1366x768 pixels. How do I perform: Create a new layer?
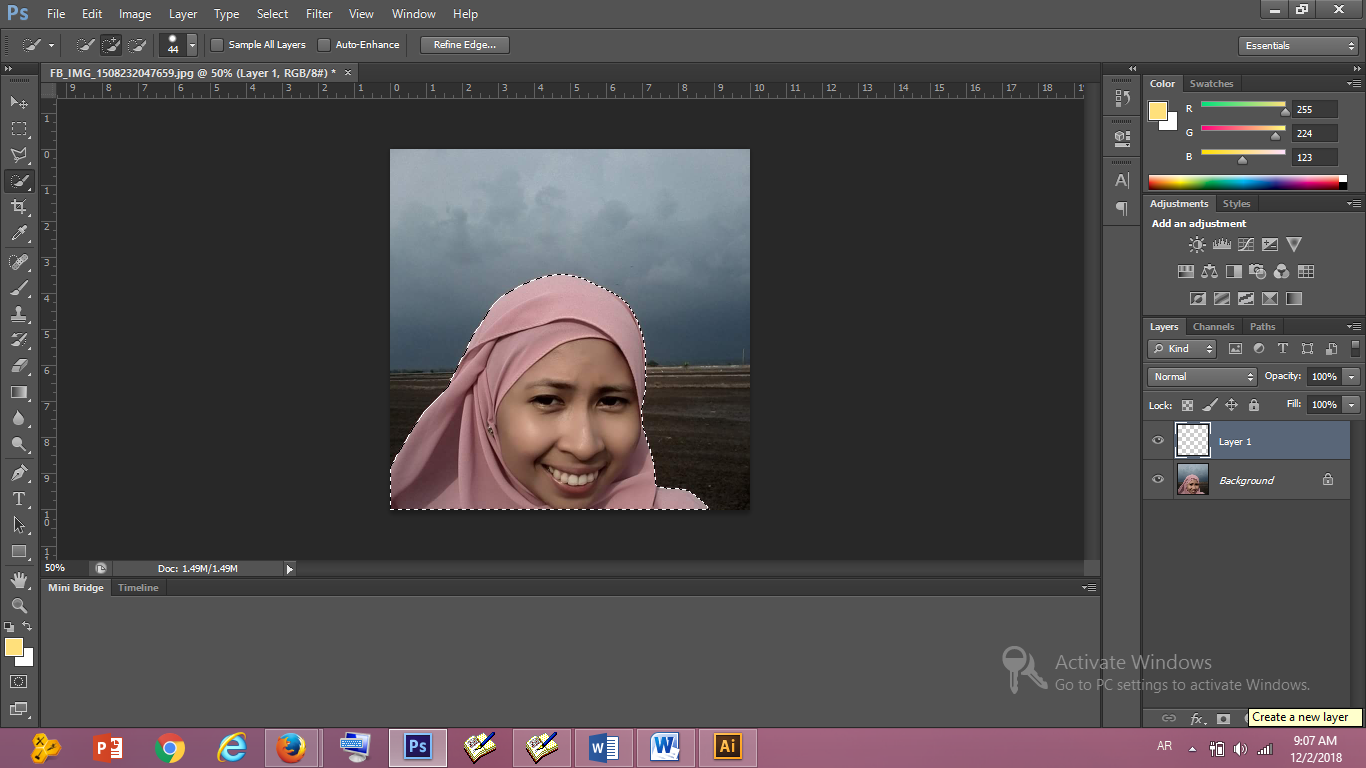coord(1302,718)
